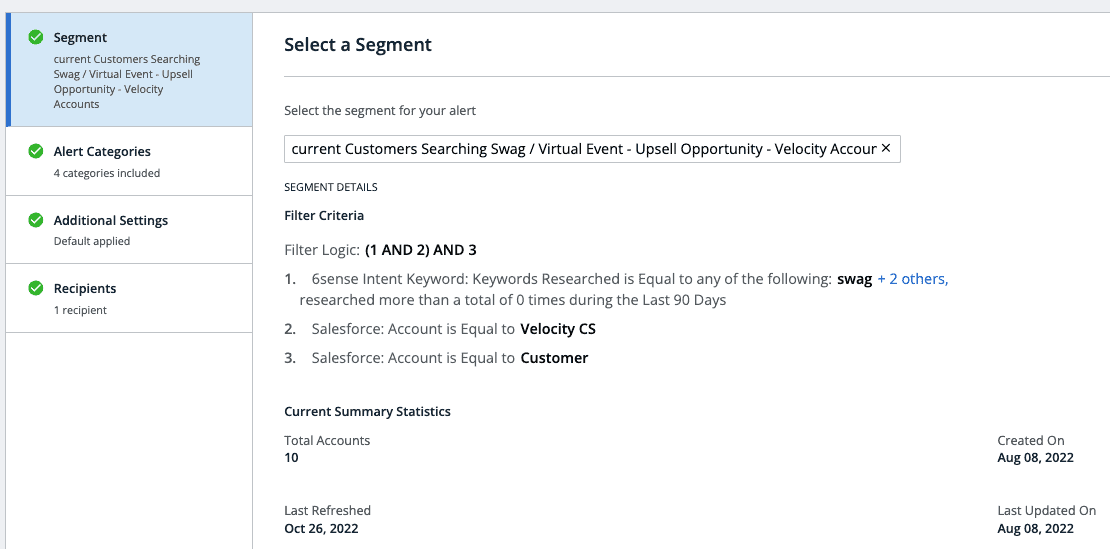
Task: Select the "Velocity CS" filter value
Action: pos(558,329)
